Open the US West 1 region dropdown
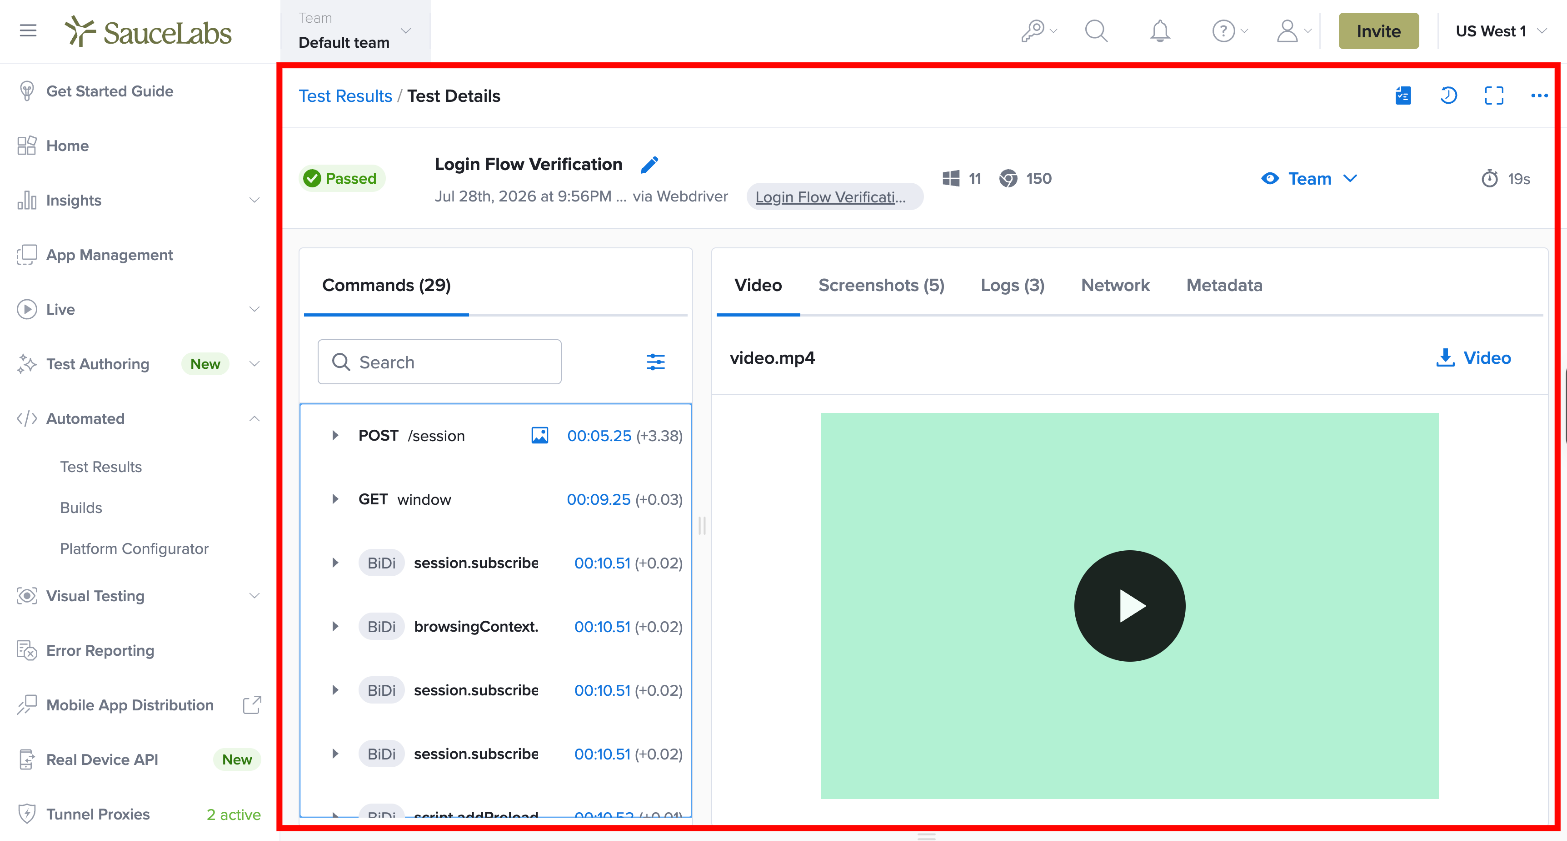1567x841 pixels. click(1501, 31)
